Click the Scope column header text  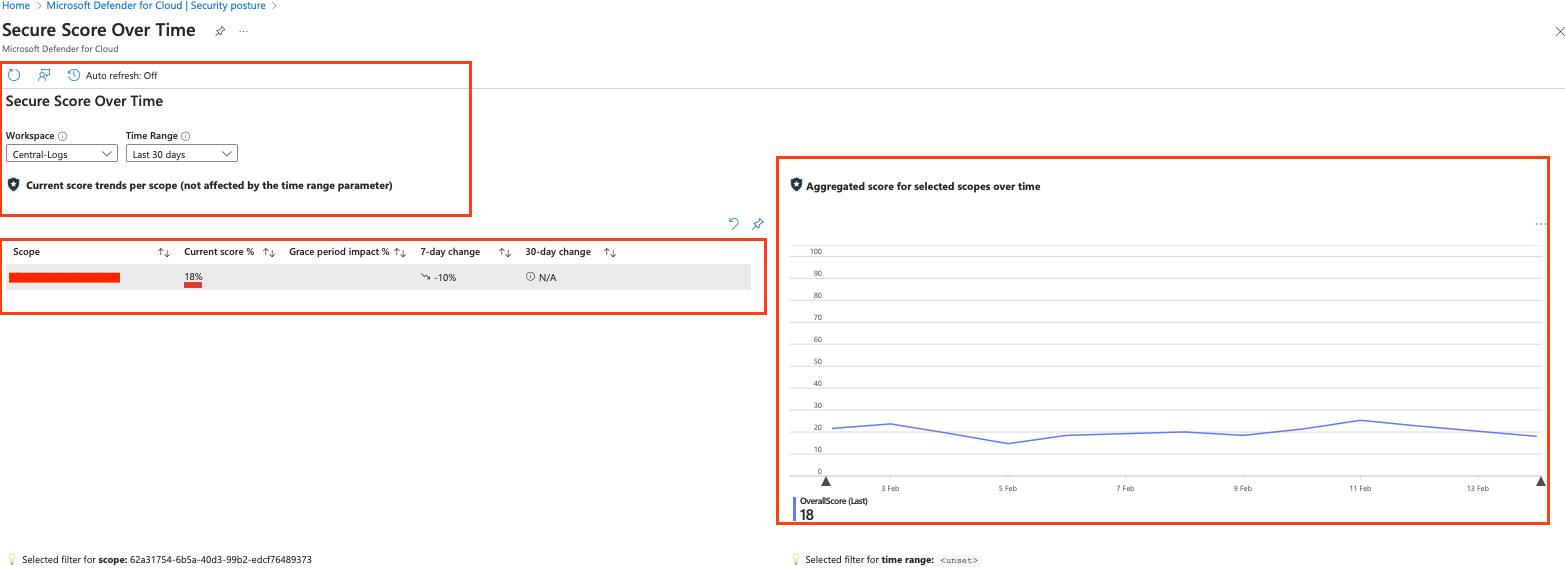27,252
